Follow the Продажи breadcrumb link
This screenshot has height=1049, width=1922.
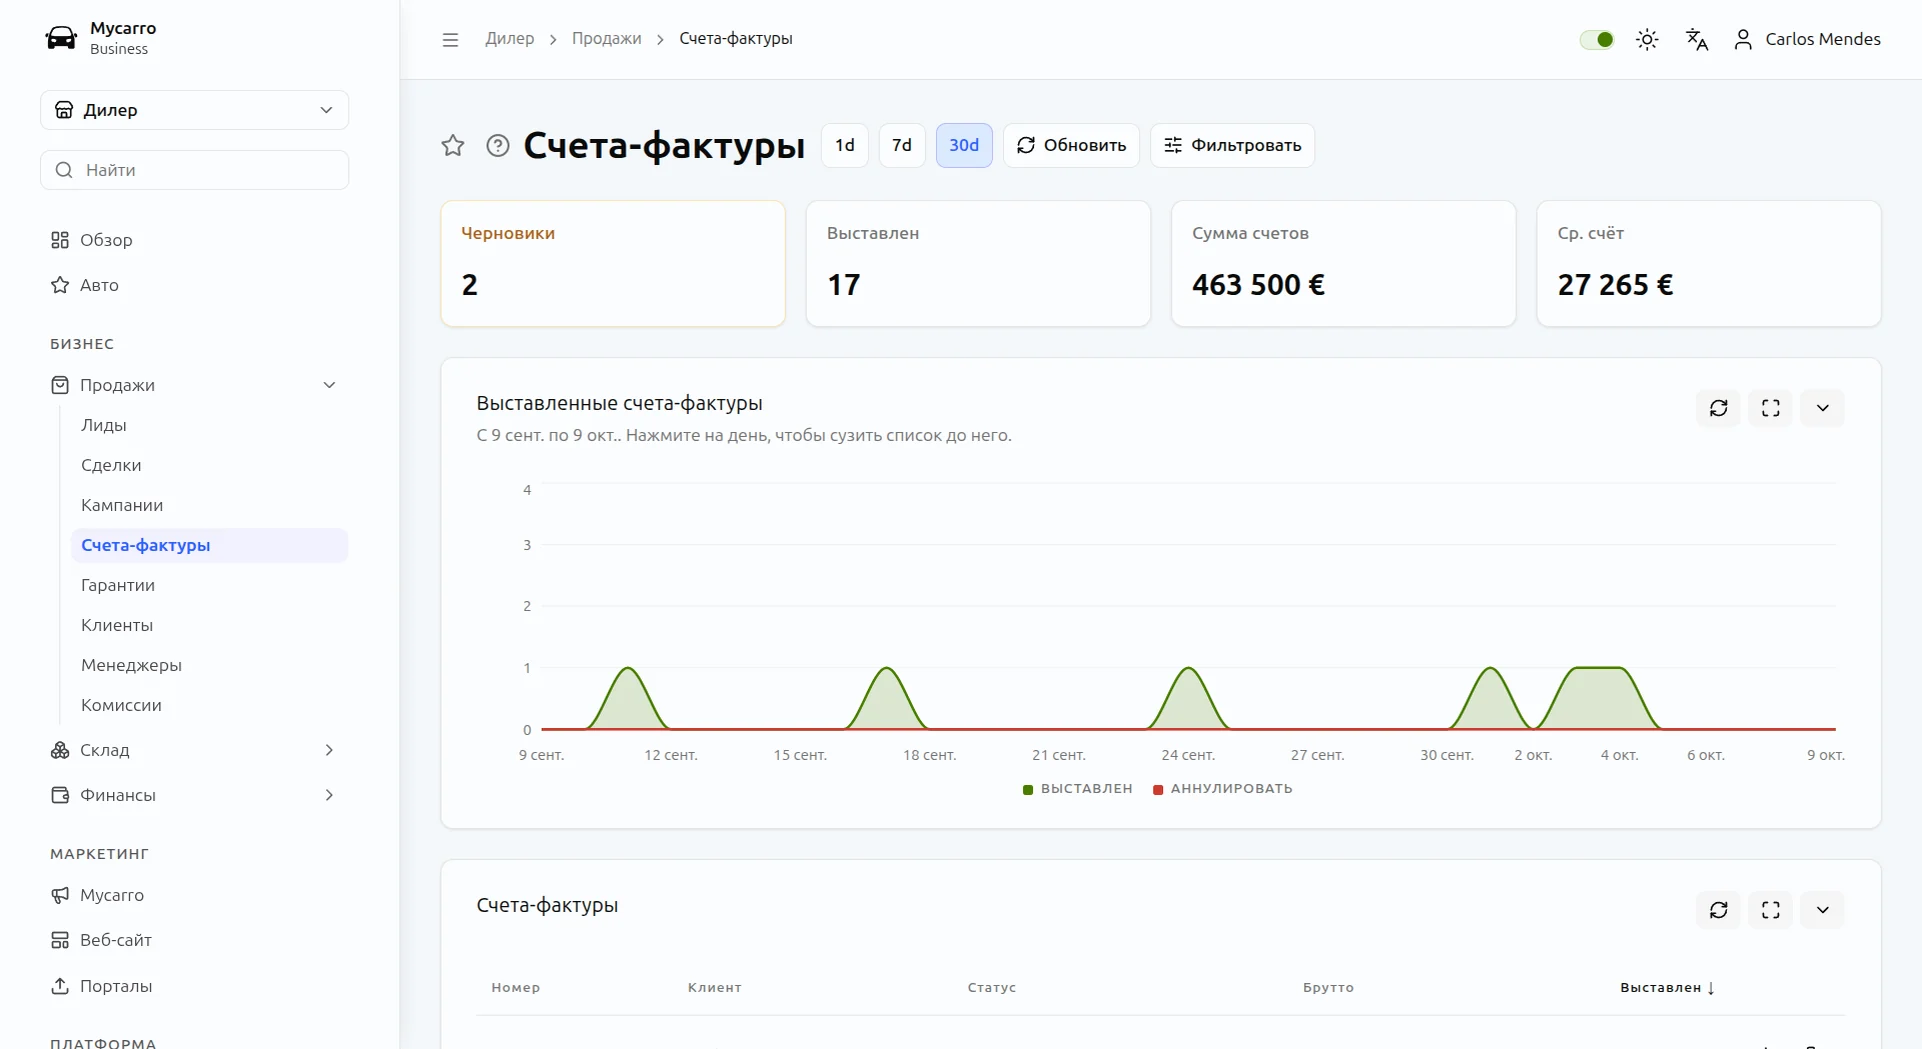click(607, 39)
